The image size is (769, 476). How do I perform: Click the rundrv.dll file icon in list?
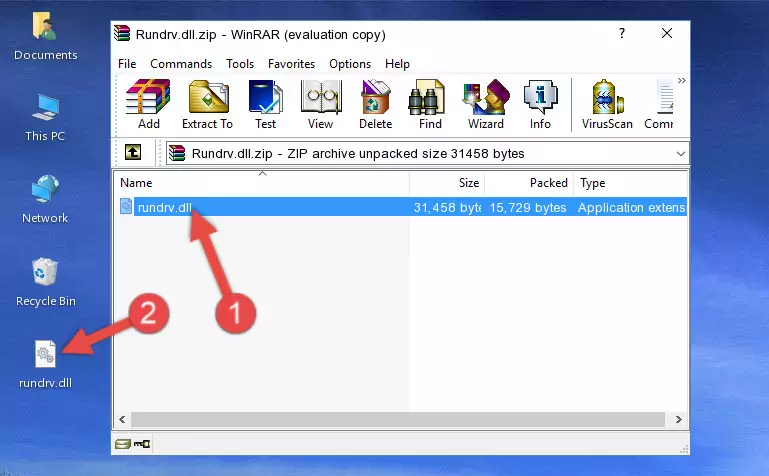point(126,206)
